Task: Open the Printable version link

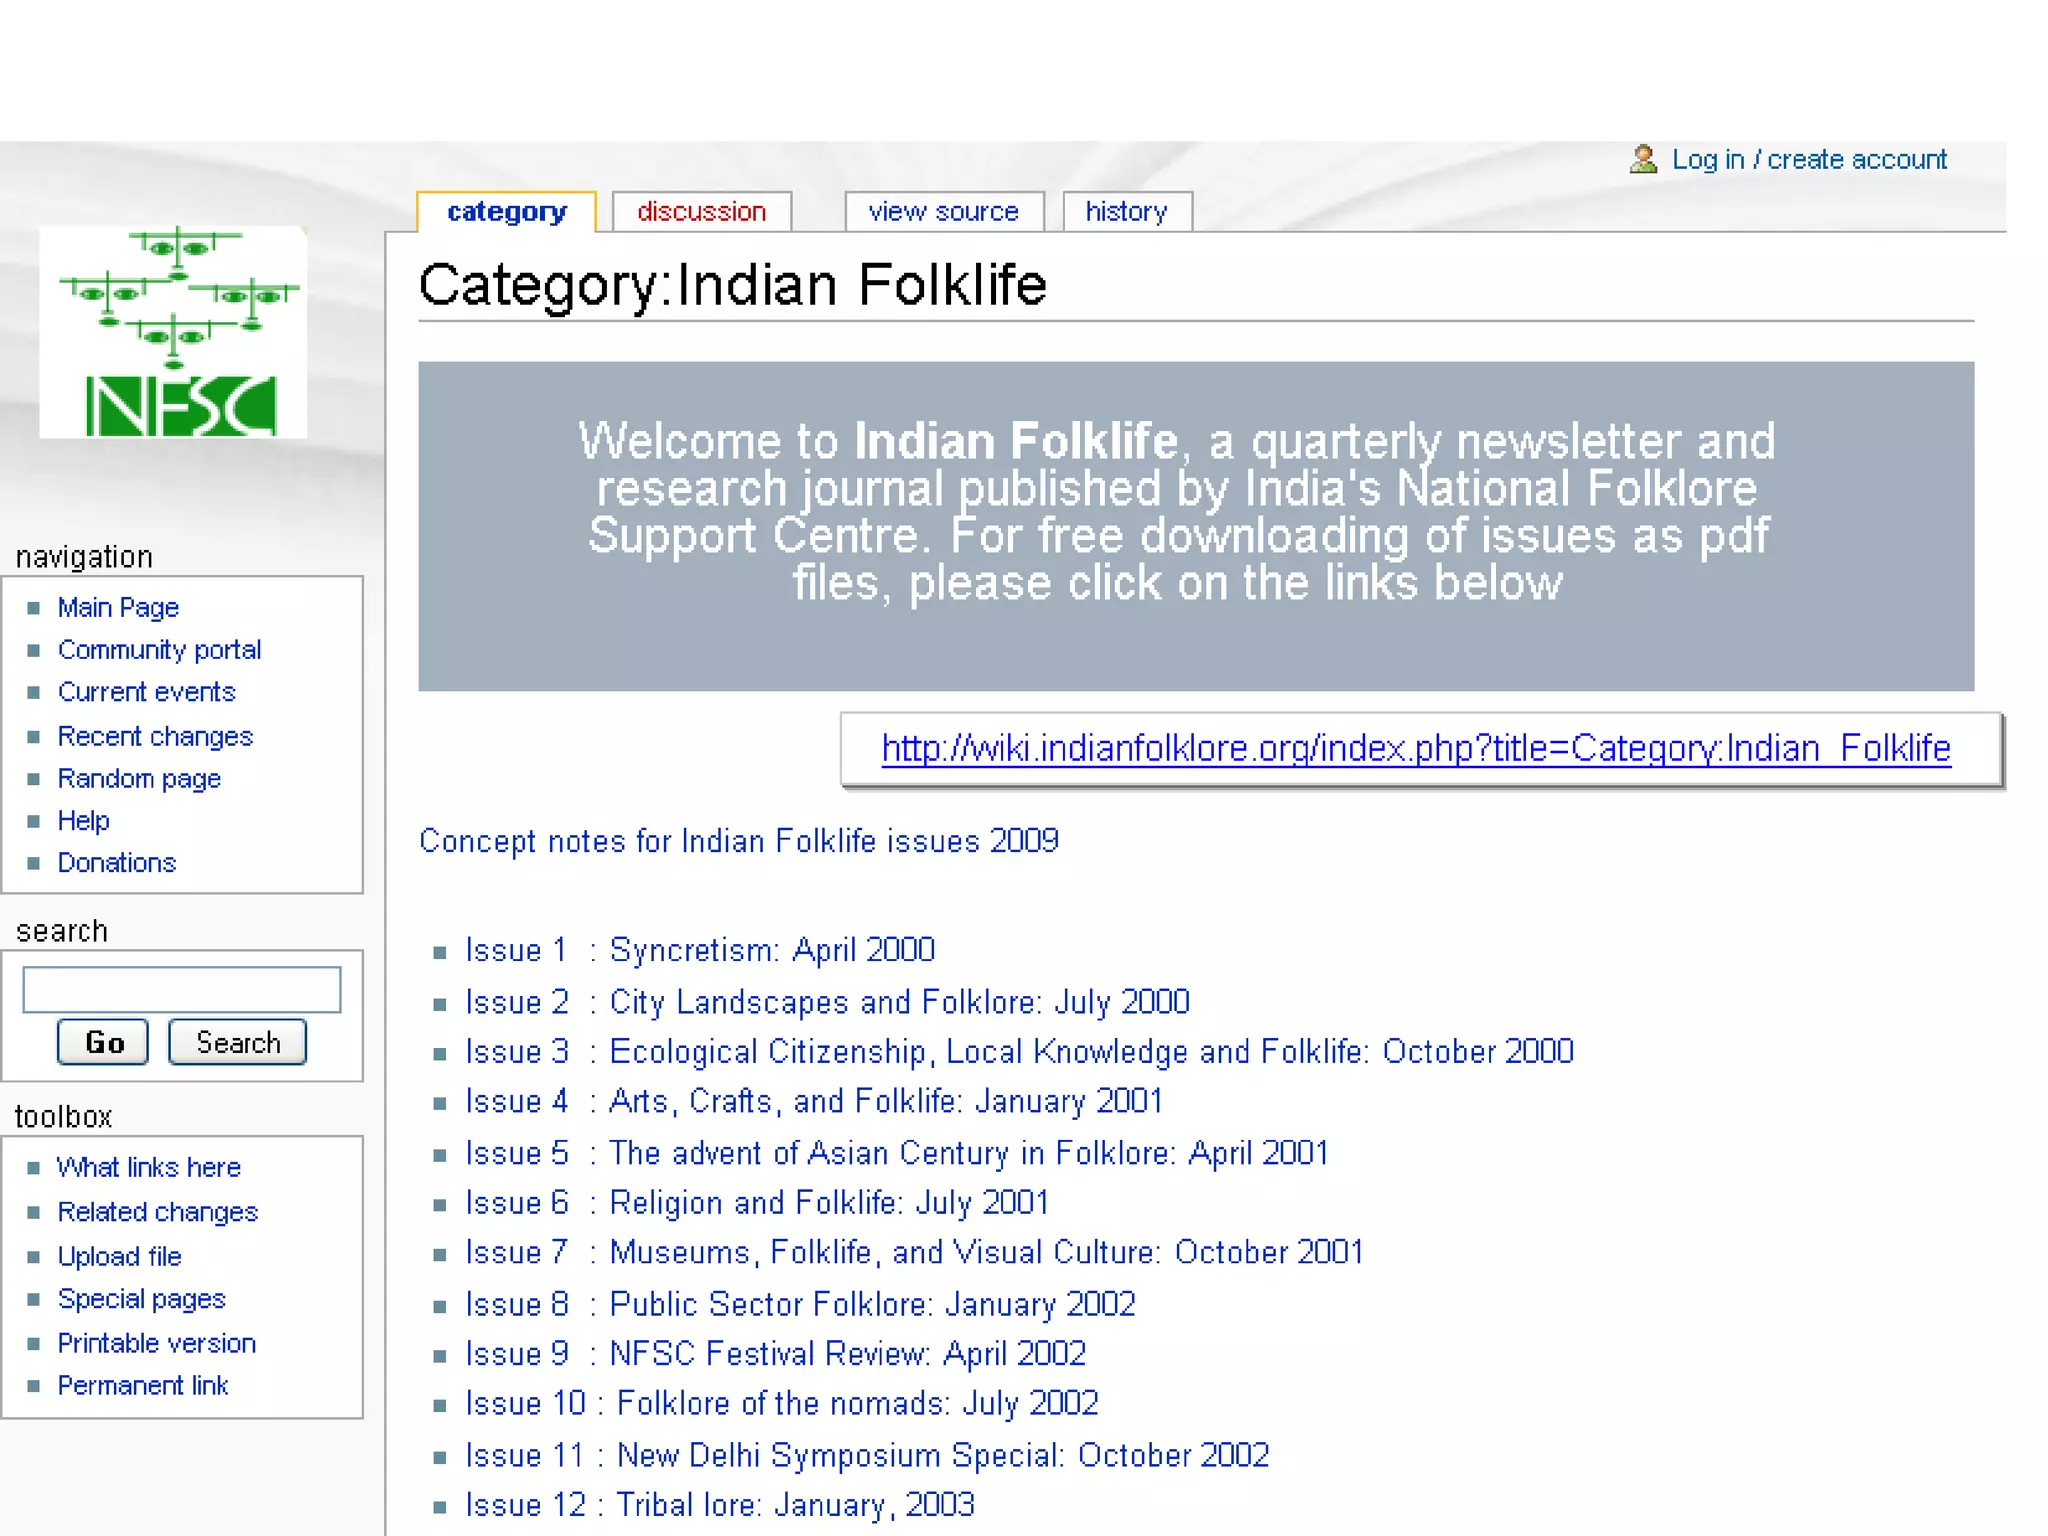Action: pos(156,1343)
